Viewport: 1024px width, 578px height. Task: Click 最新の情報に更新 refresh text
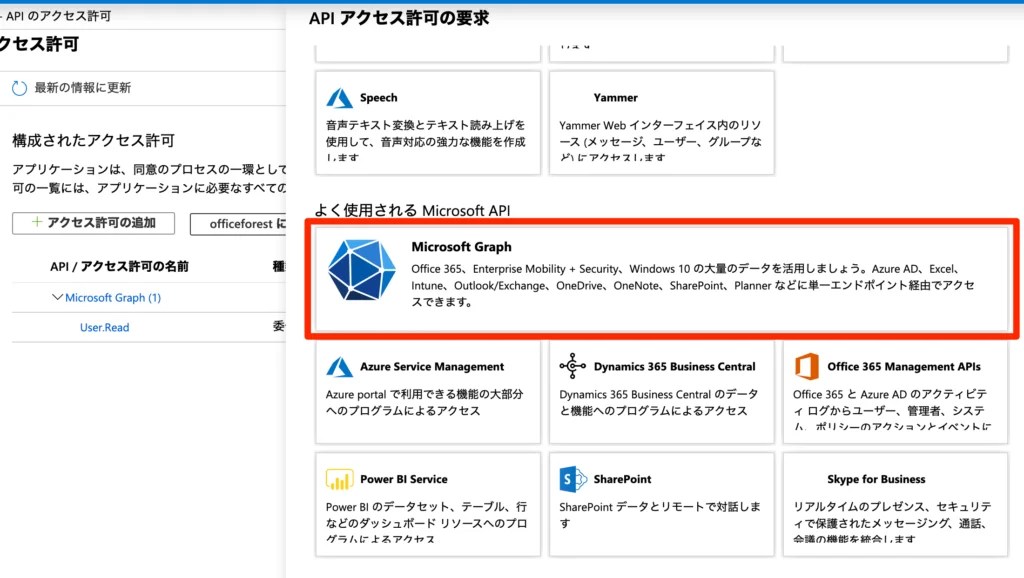(83, 88)
